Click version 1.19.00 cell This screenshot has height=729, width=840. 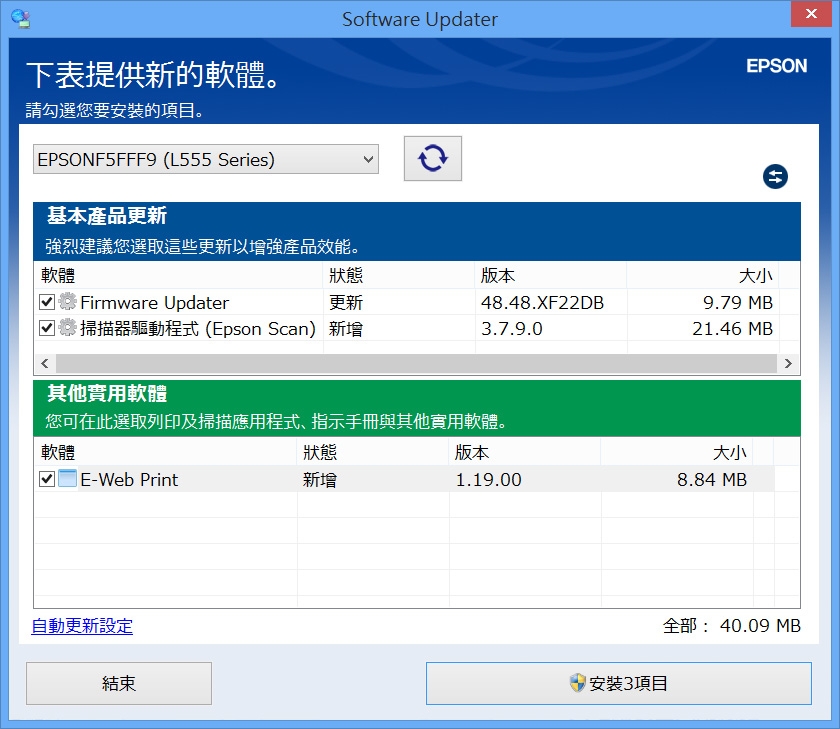point(488,479)
